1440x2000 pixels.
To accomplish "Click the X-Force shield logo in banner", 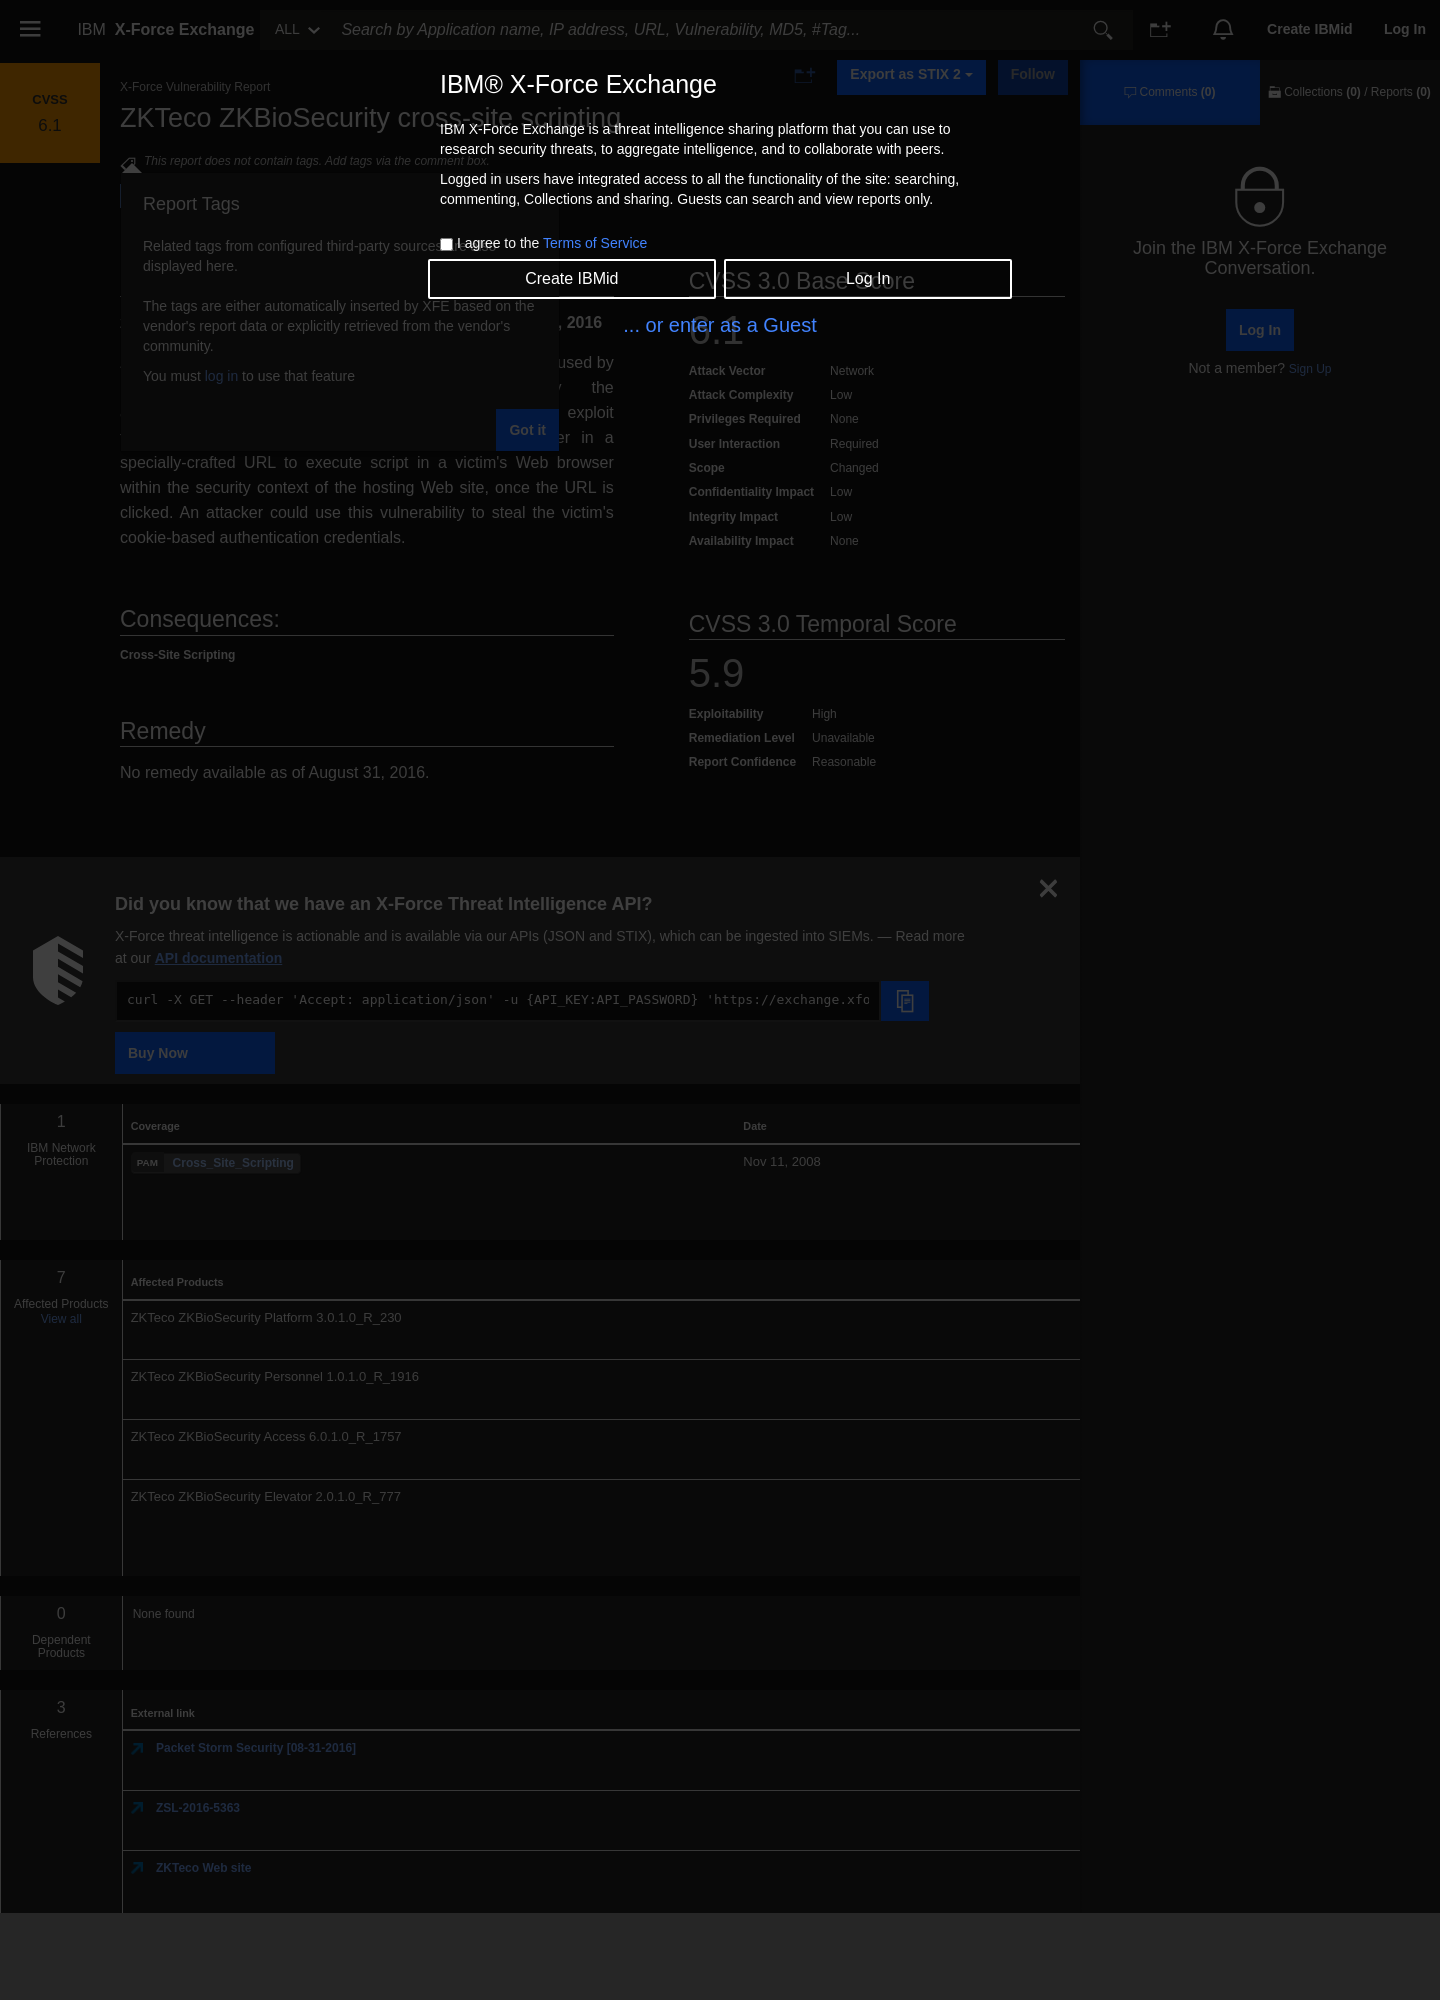I will 58,970.
